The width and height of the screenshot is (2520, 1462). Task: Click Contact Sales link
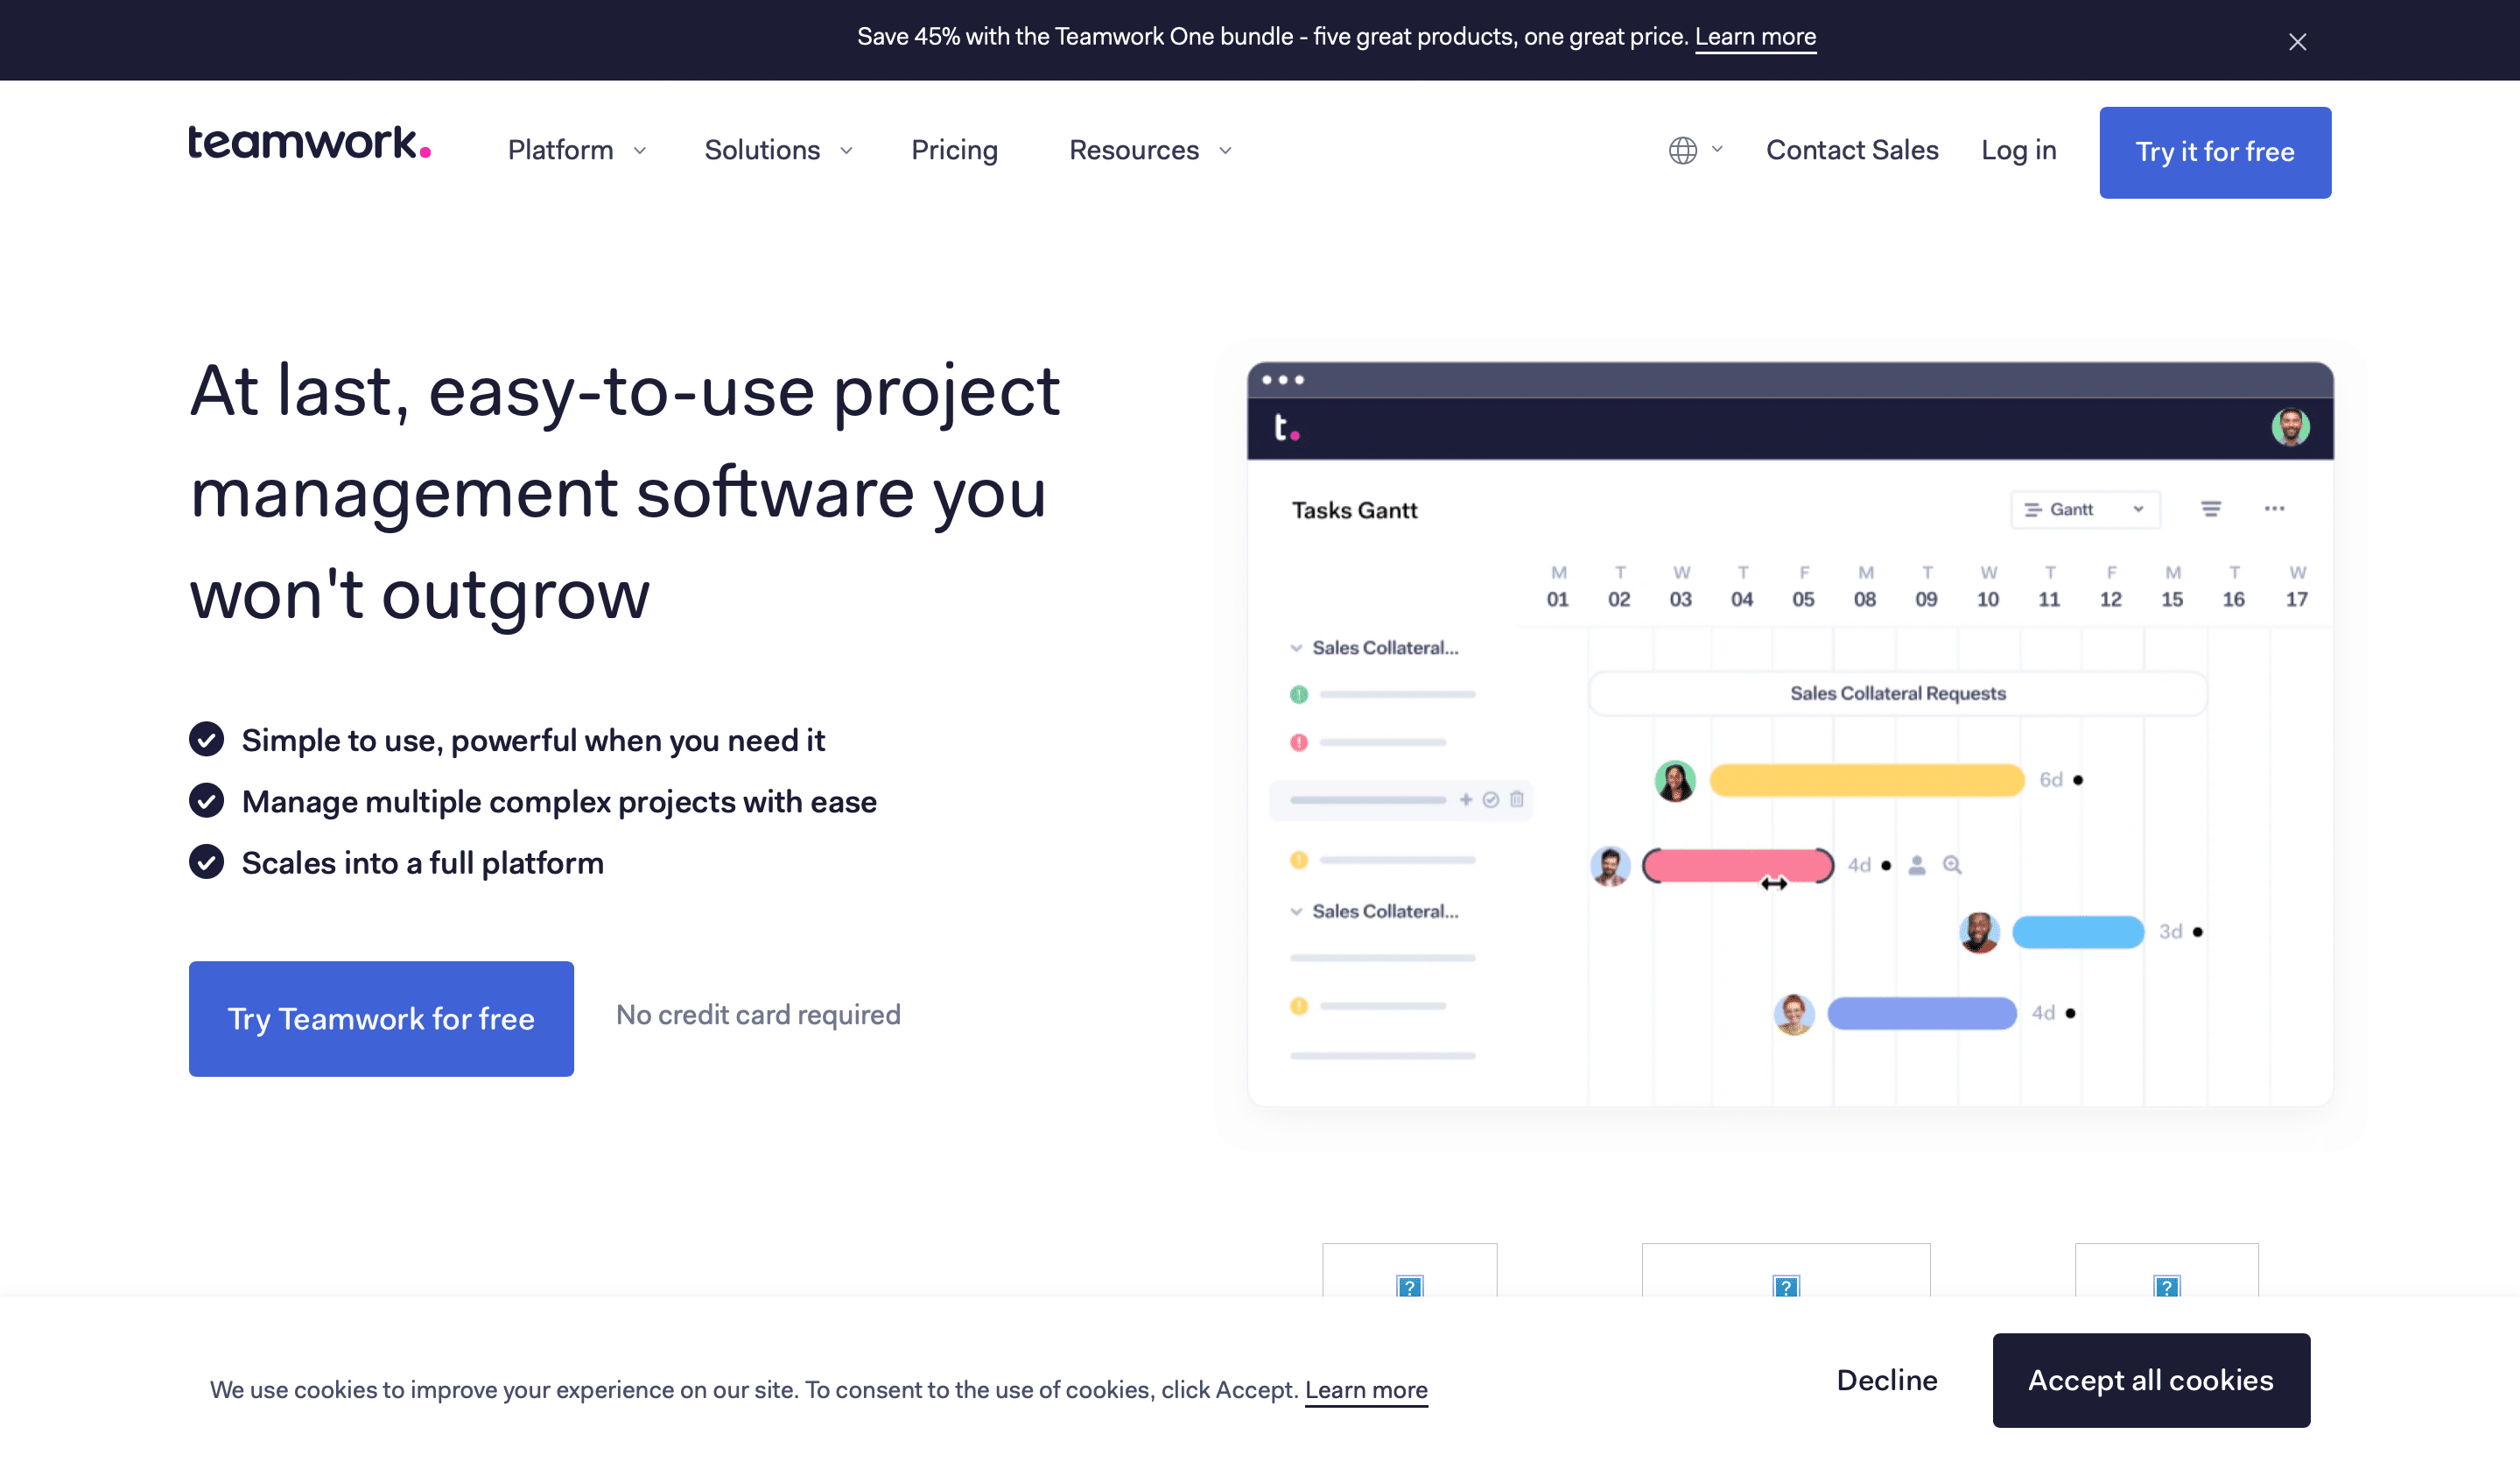[x=1852, y=150]
